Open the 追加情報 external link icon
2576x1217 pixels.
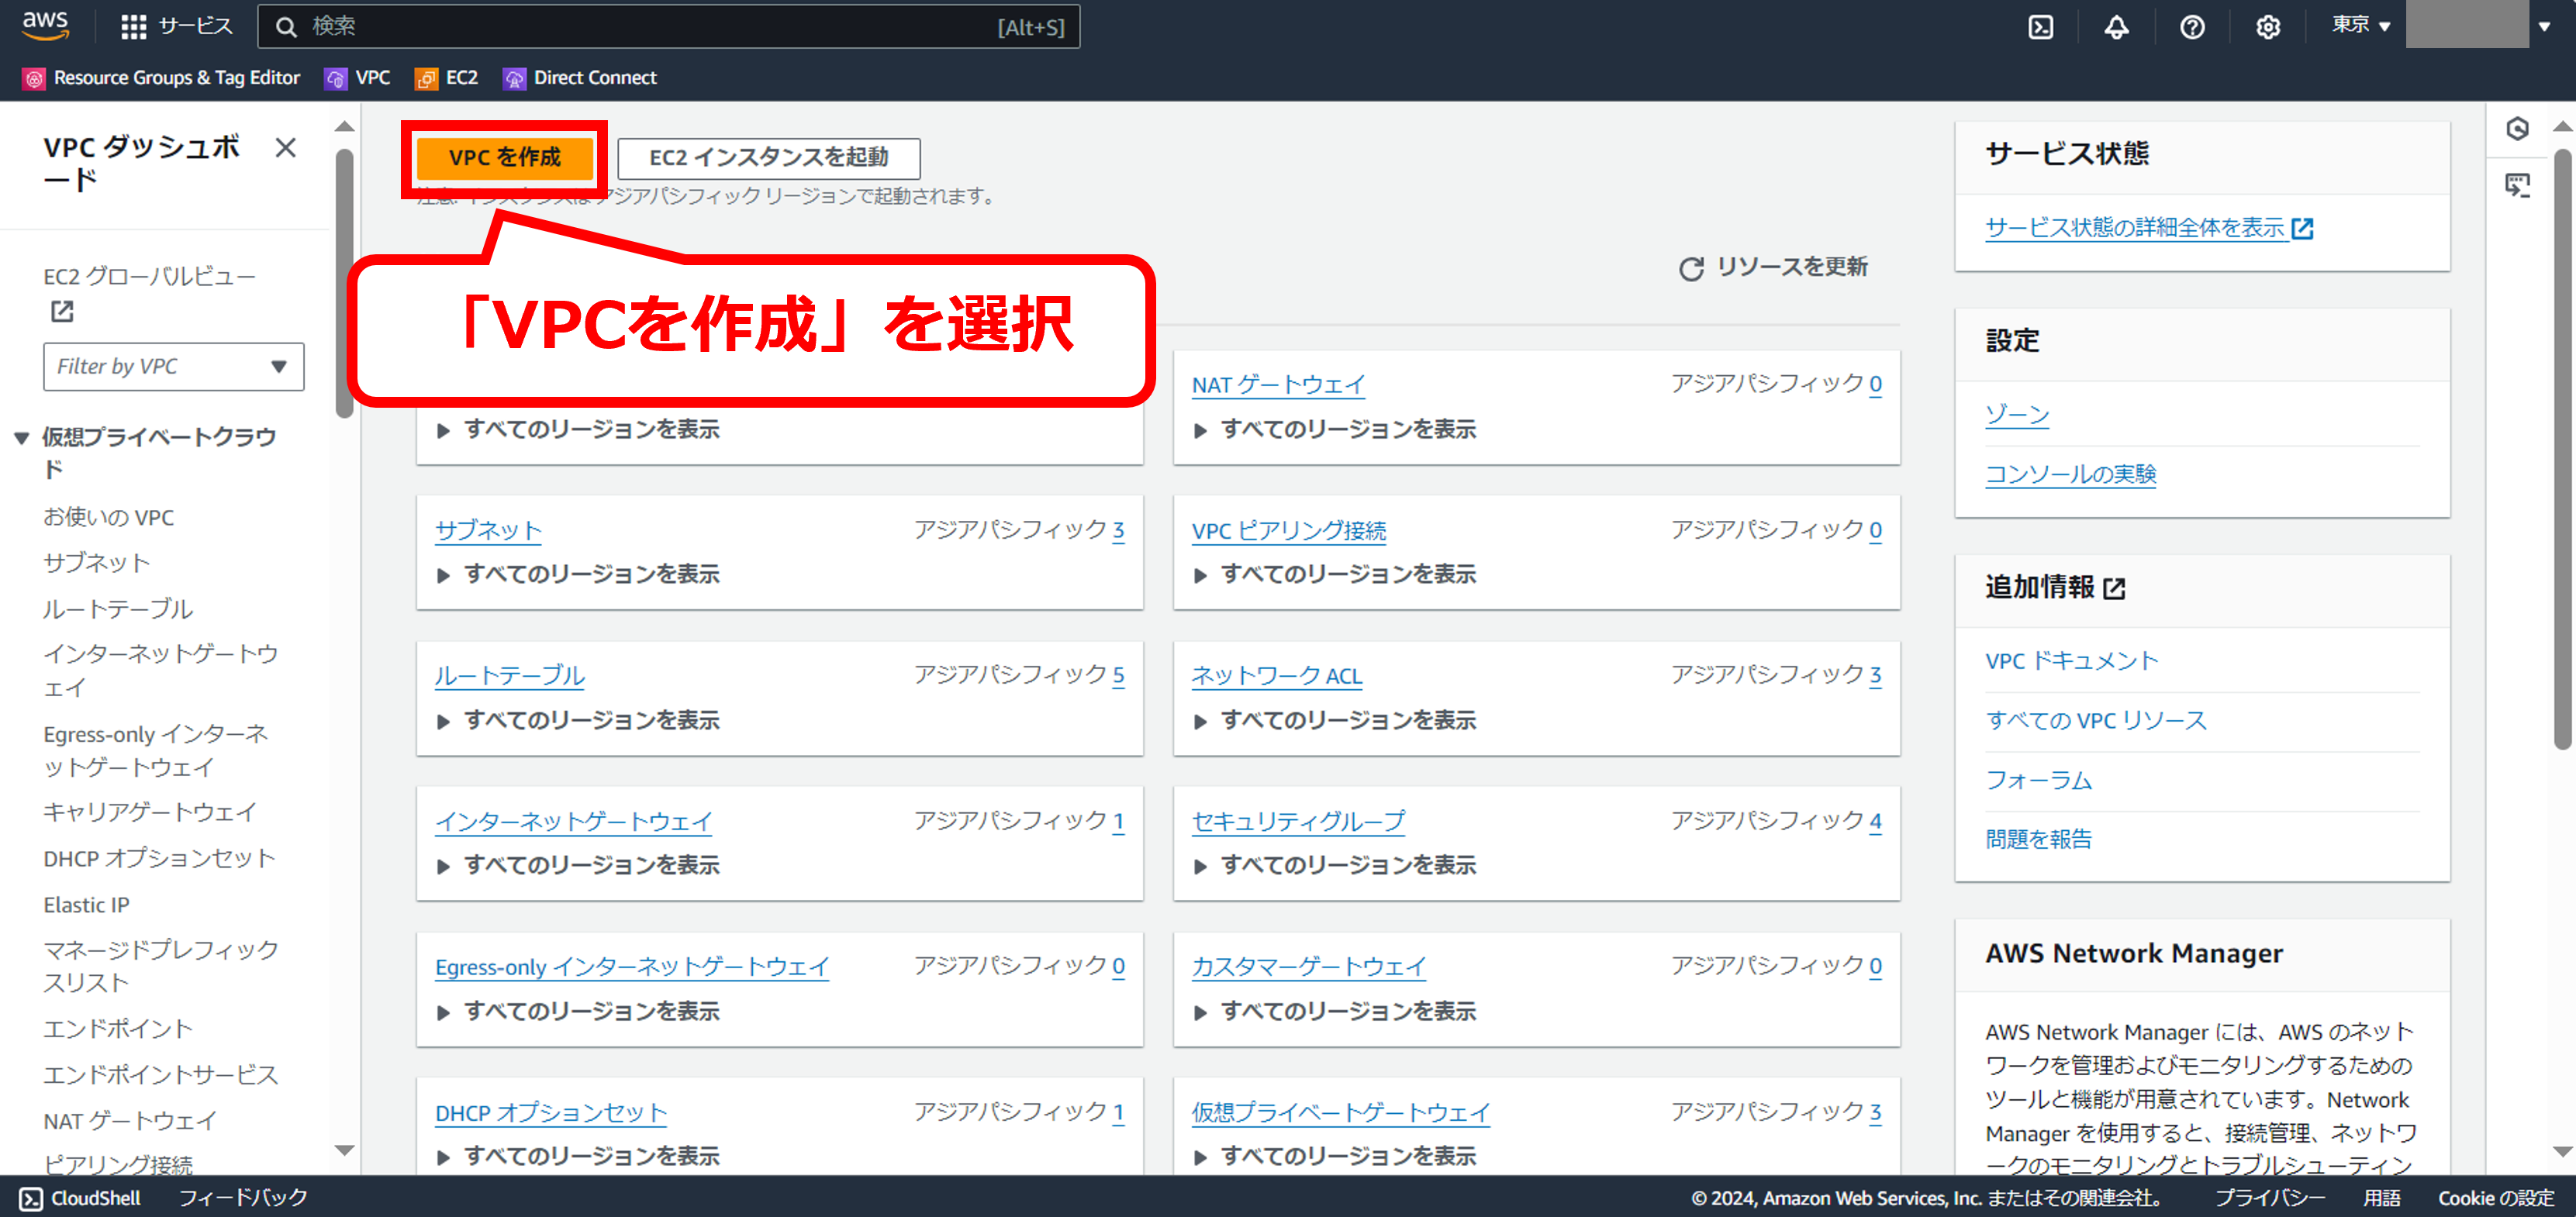pos(2114,588)
